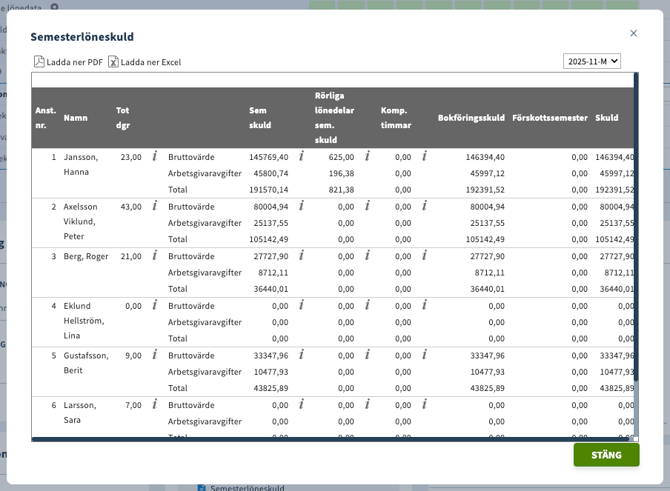Viewport: 670px width, 491px height.
Task: Show Tot dgr info for Jansson, Hanna
Action: [x=155, y=156]
